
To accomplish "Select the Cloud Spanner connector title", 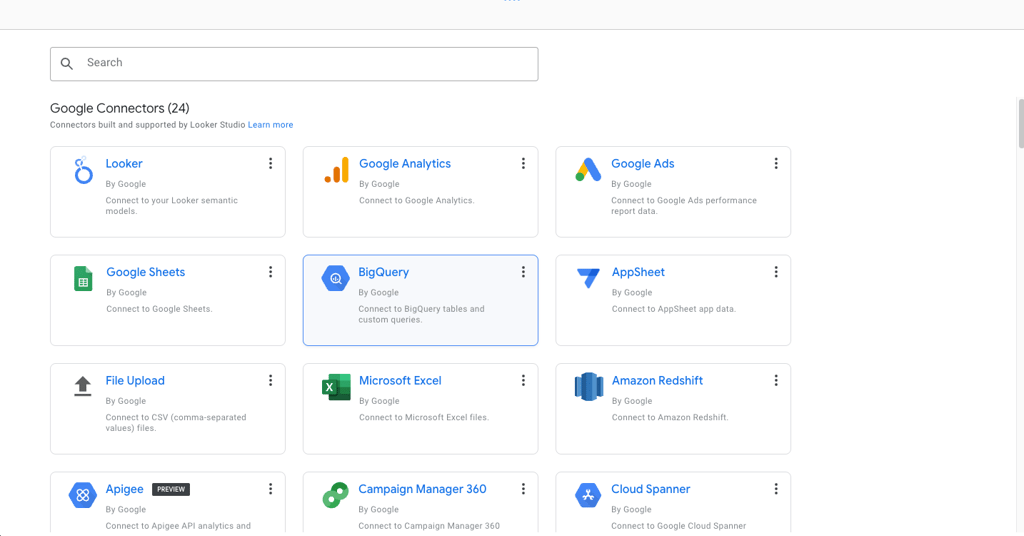I will [x=650, y=489].
